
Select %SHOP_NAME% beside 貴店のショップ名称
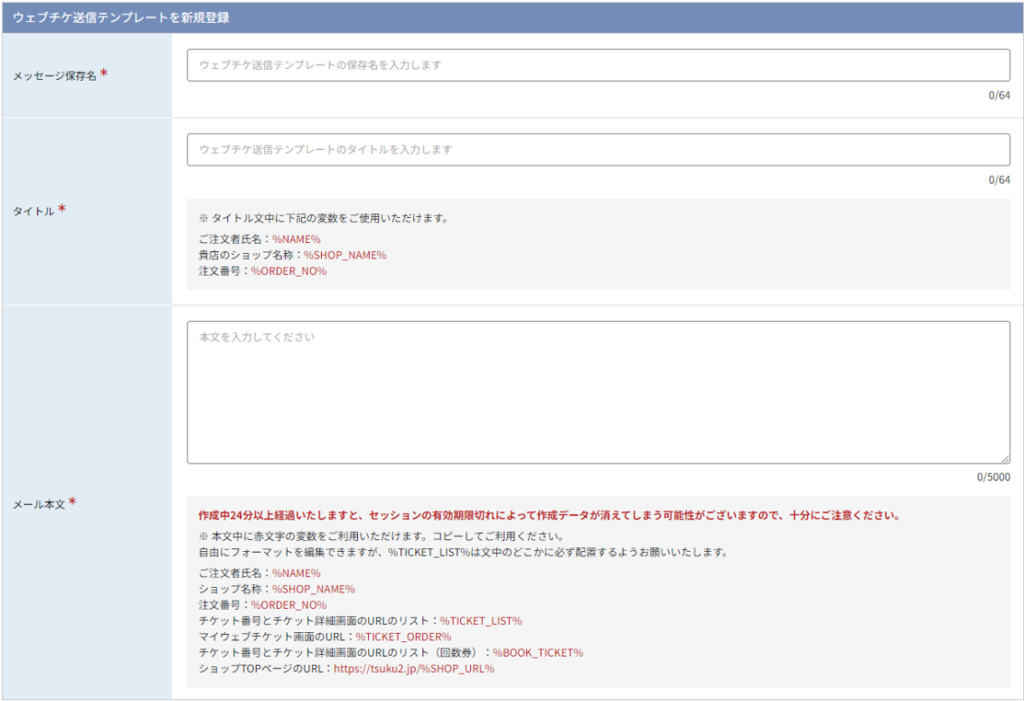pyautogui.click(x=345, y=255)
